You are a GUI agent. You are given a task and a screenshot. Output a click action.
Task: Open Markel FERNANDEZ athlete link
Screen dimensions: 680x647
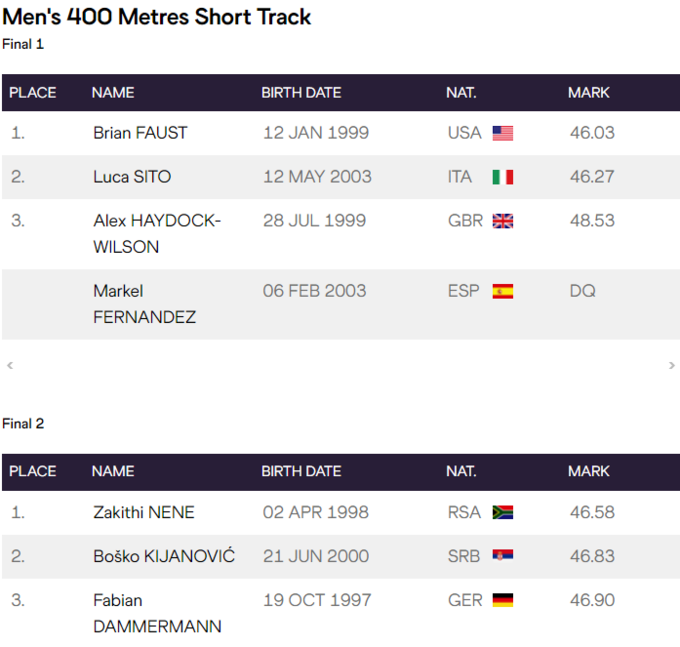click(144, 304)
